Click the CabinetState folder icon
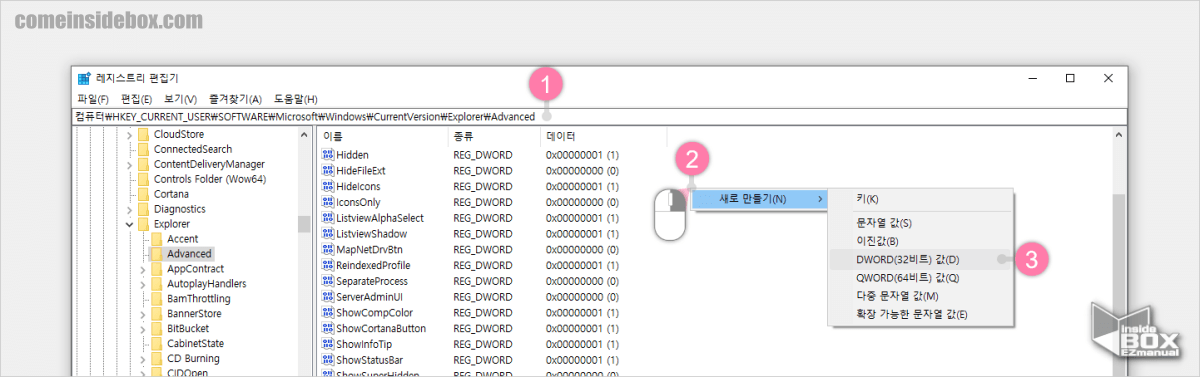 [157, 343]
